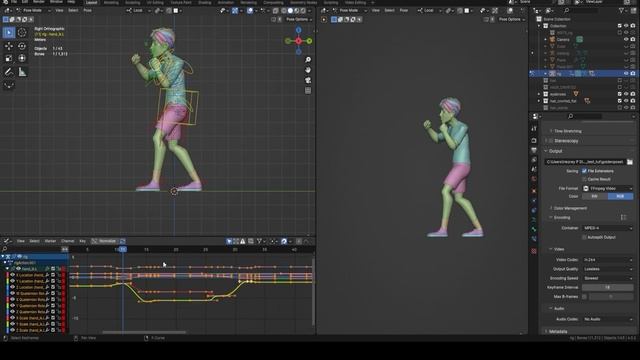
Task: Hide the selected rig via eye icon
Action: (626, 73)
